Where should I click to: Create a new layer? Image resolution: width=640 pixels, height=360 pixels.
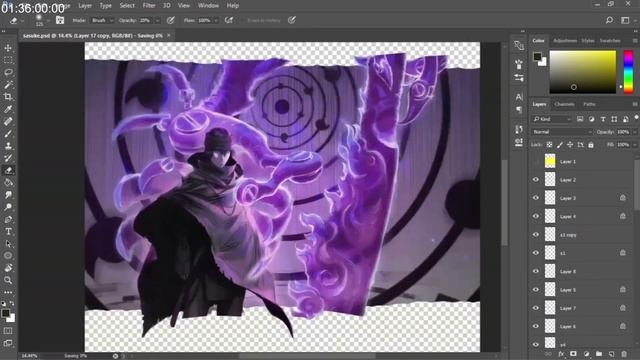pyautogui.click(x=611, y=354)
